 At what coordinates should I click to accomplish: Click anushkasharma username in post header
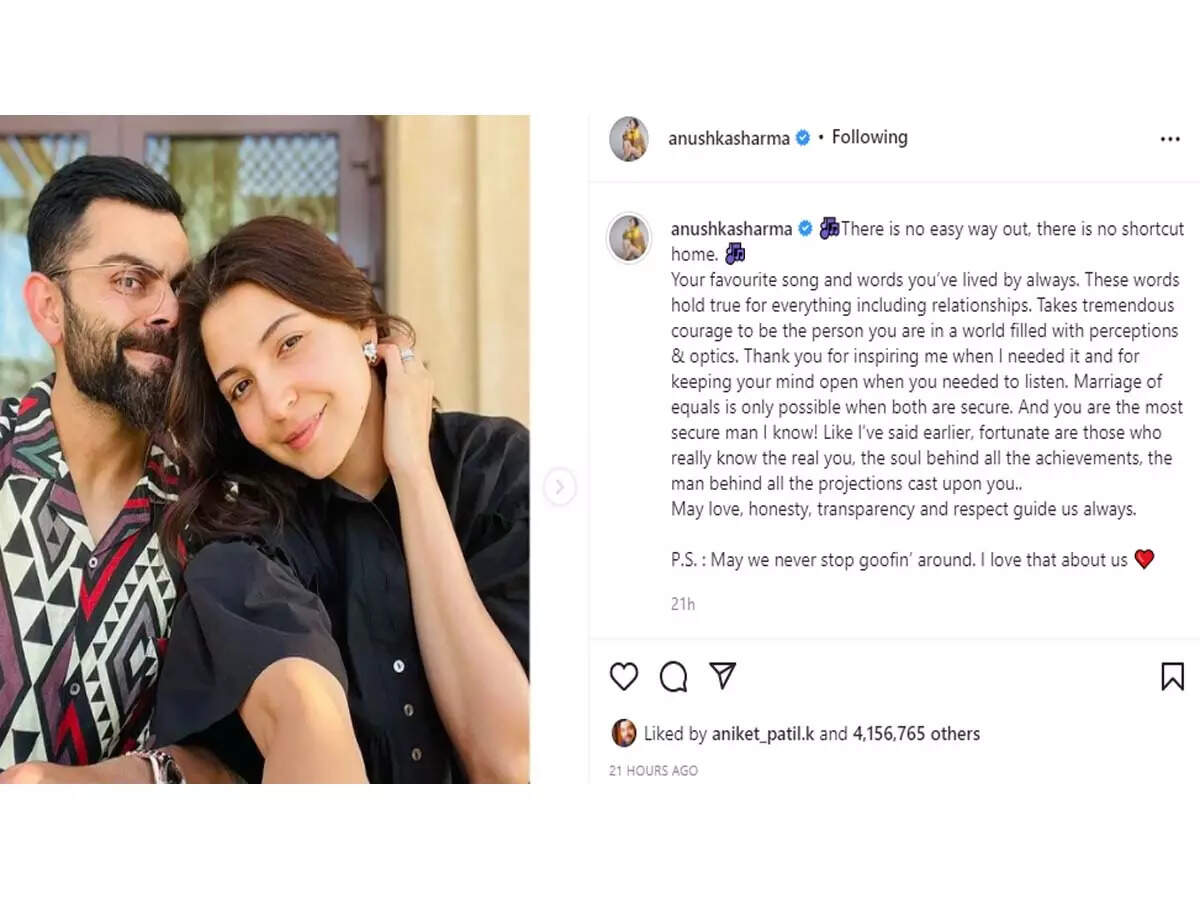tap(728, 138)
